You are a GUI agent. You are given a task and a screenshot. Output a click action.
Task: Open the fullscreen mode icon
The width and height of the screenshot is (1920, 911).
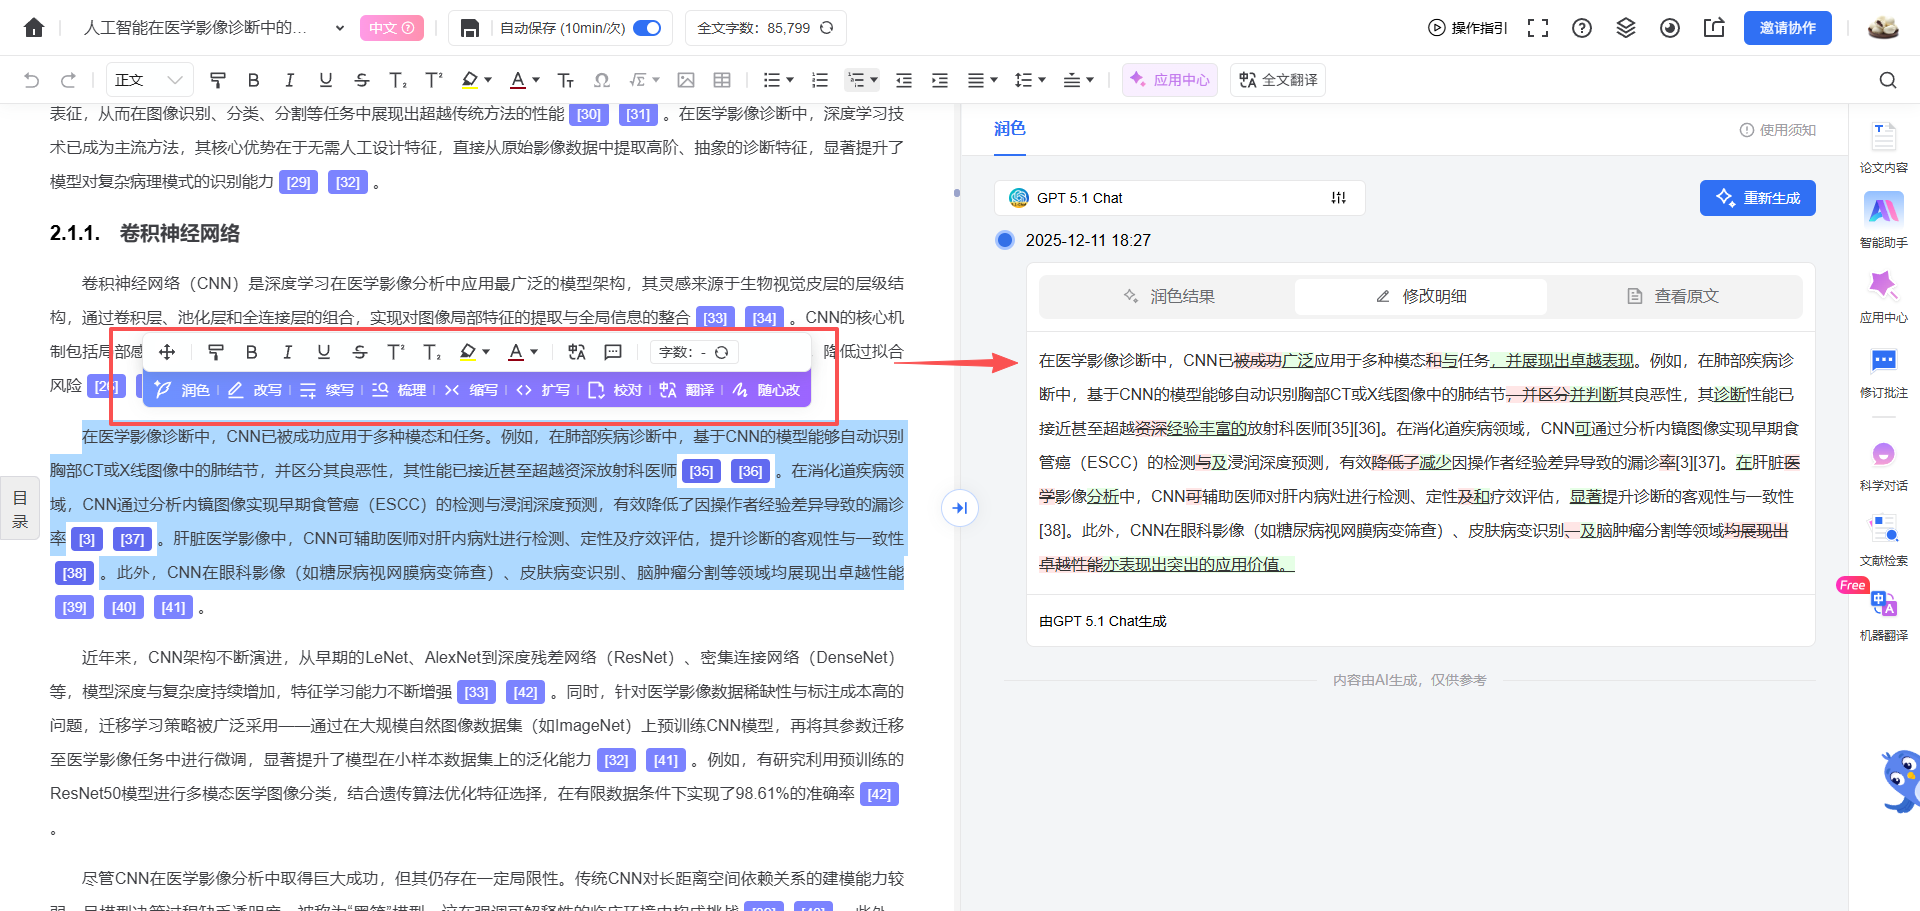(1538, 28)
